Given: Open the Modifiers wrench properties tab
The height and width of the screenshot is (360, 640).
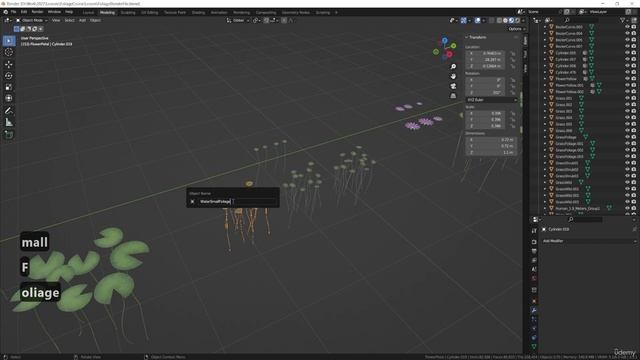Looking at the screenshot, I should pyautogui.click(x=534, y=310).
